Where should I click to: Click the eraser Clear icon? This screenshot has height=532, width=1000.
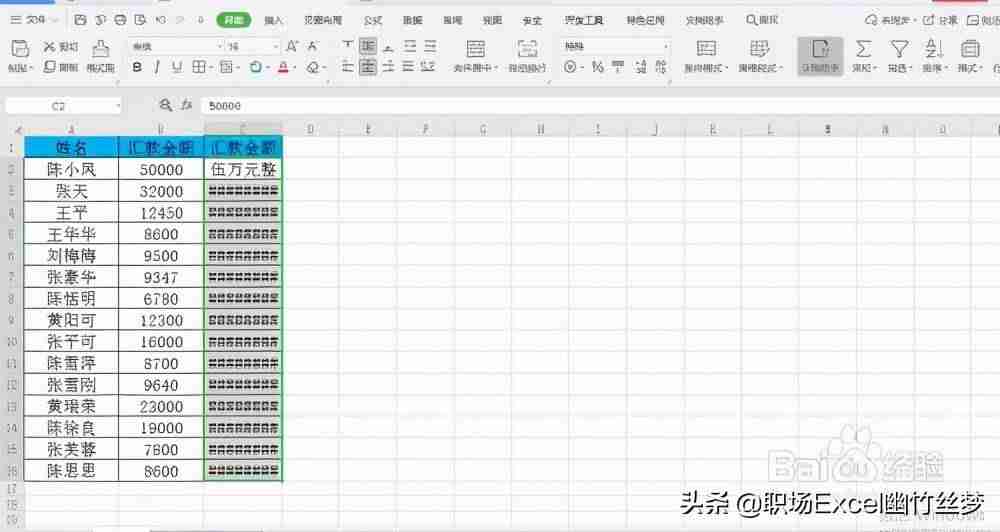tap(312, 67)
